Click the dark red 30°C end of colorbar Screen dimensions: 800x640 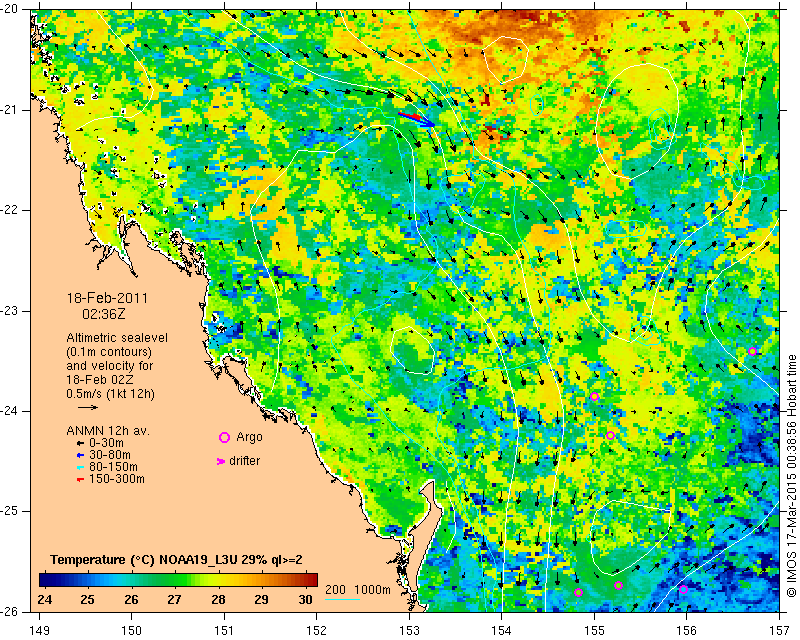(x=312, y=580)
